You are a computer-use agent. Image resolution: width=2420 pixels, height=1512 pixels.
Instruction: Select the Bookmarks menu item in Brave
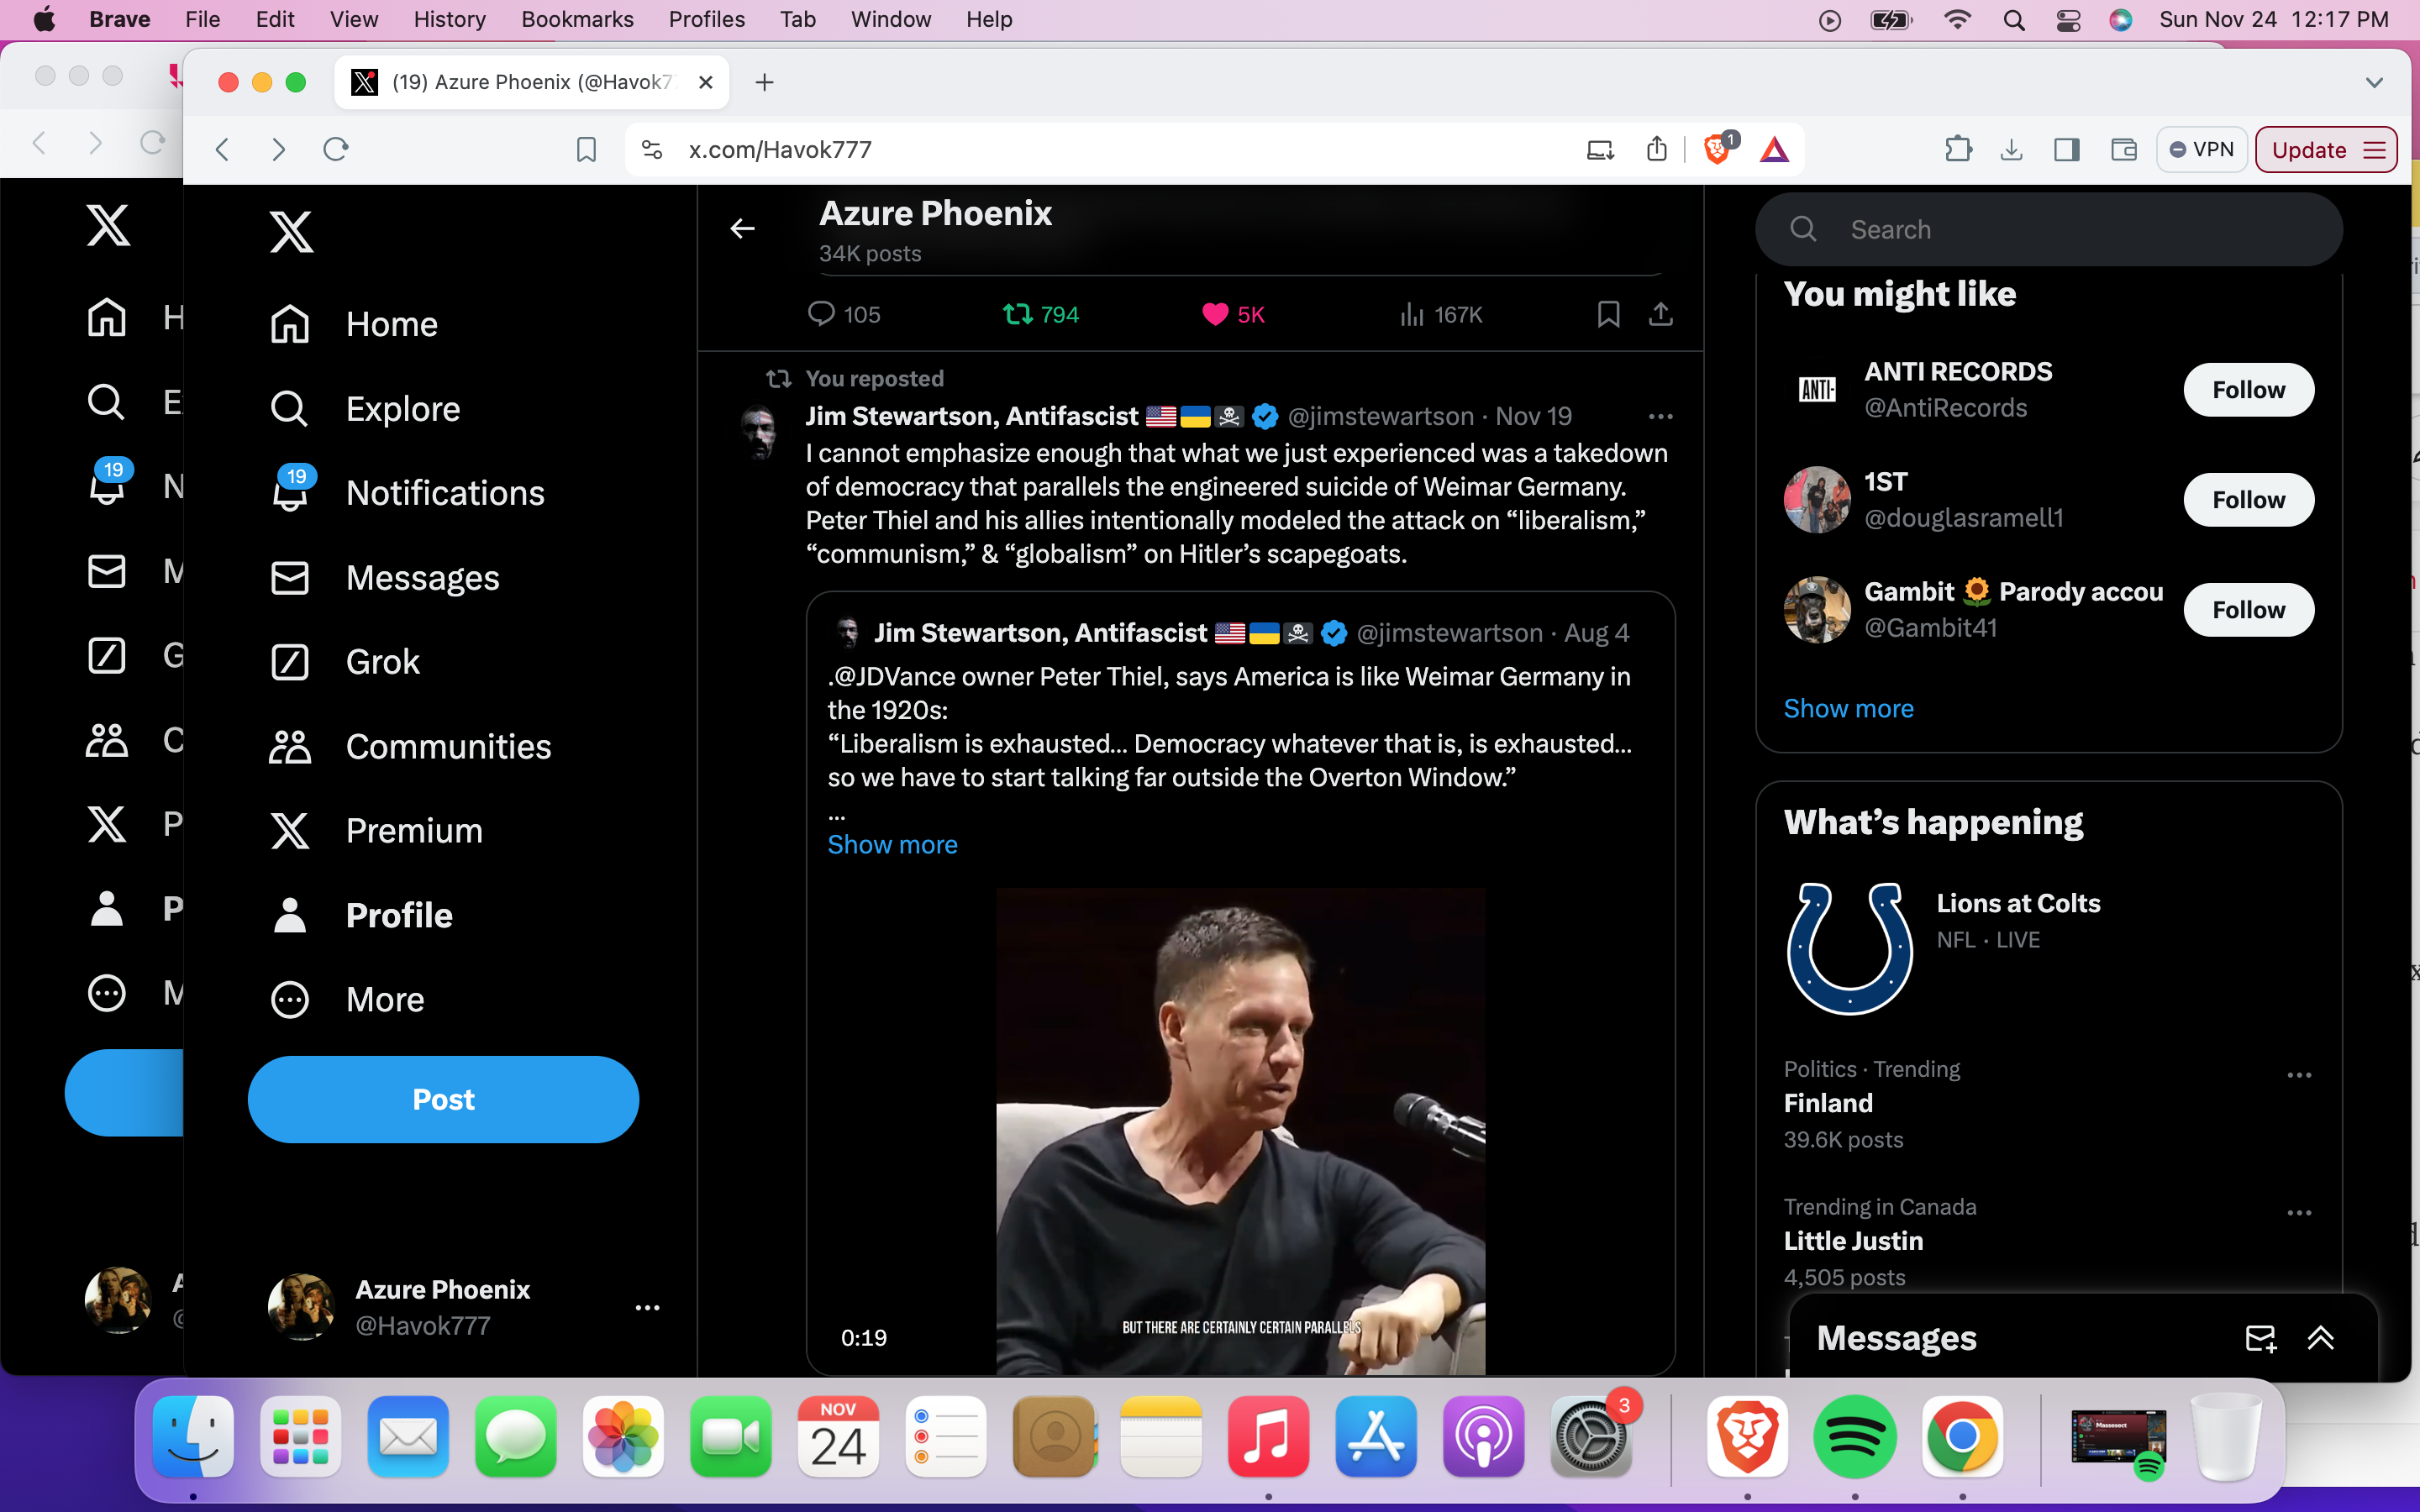576,19
